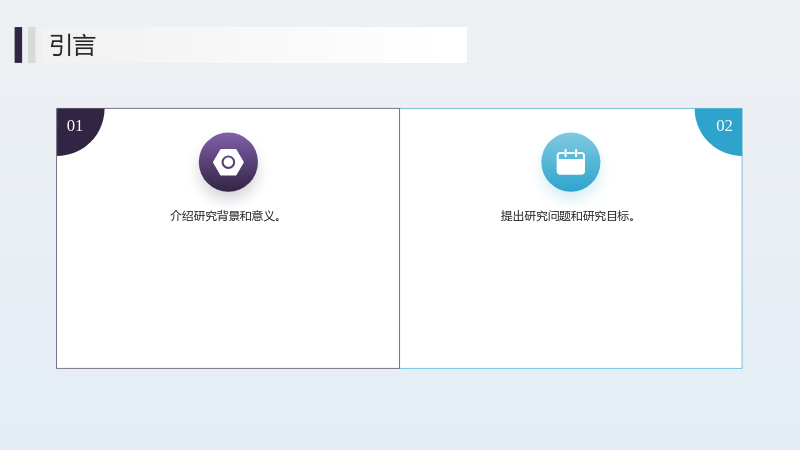Click the text 介绍研究背景和意义。
800x450 pixels.
[225, 216]
